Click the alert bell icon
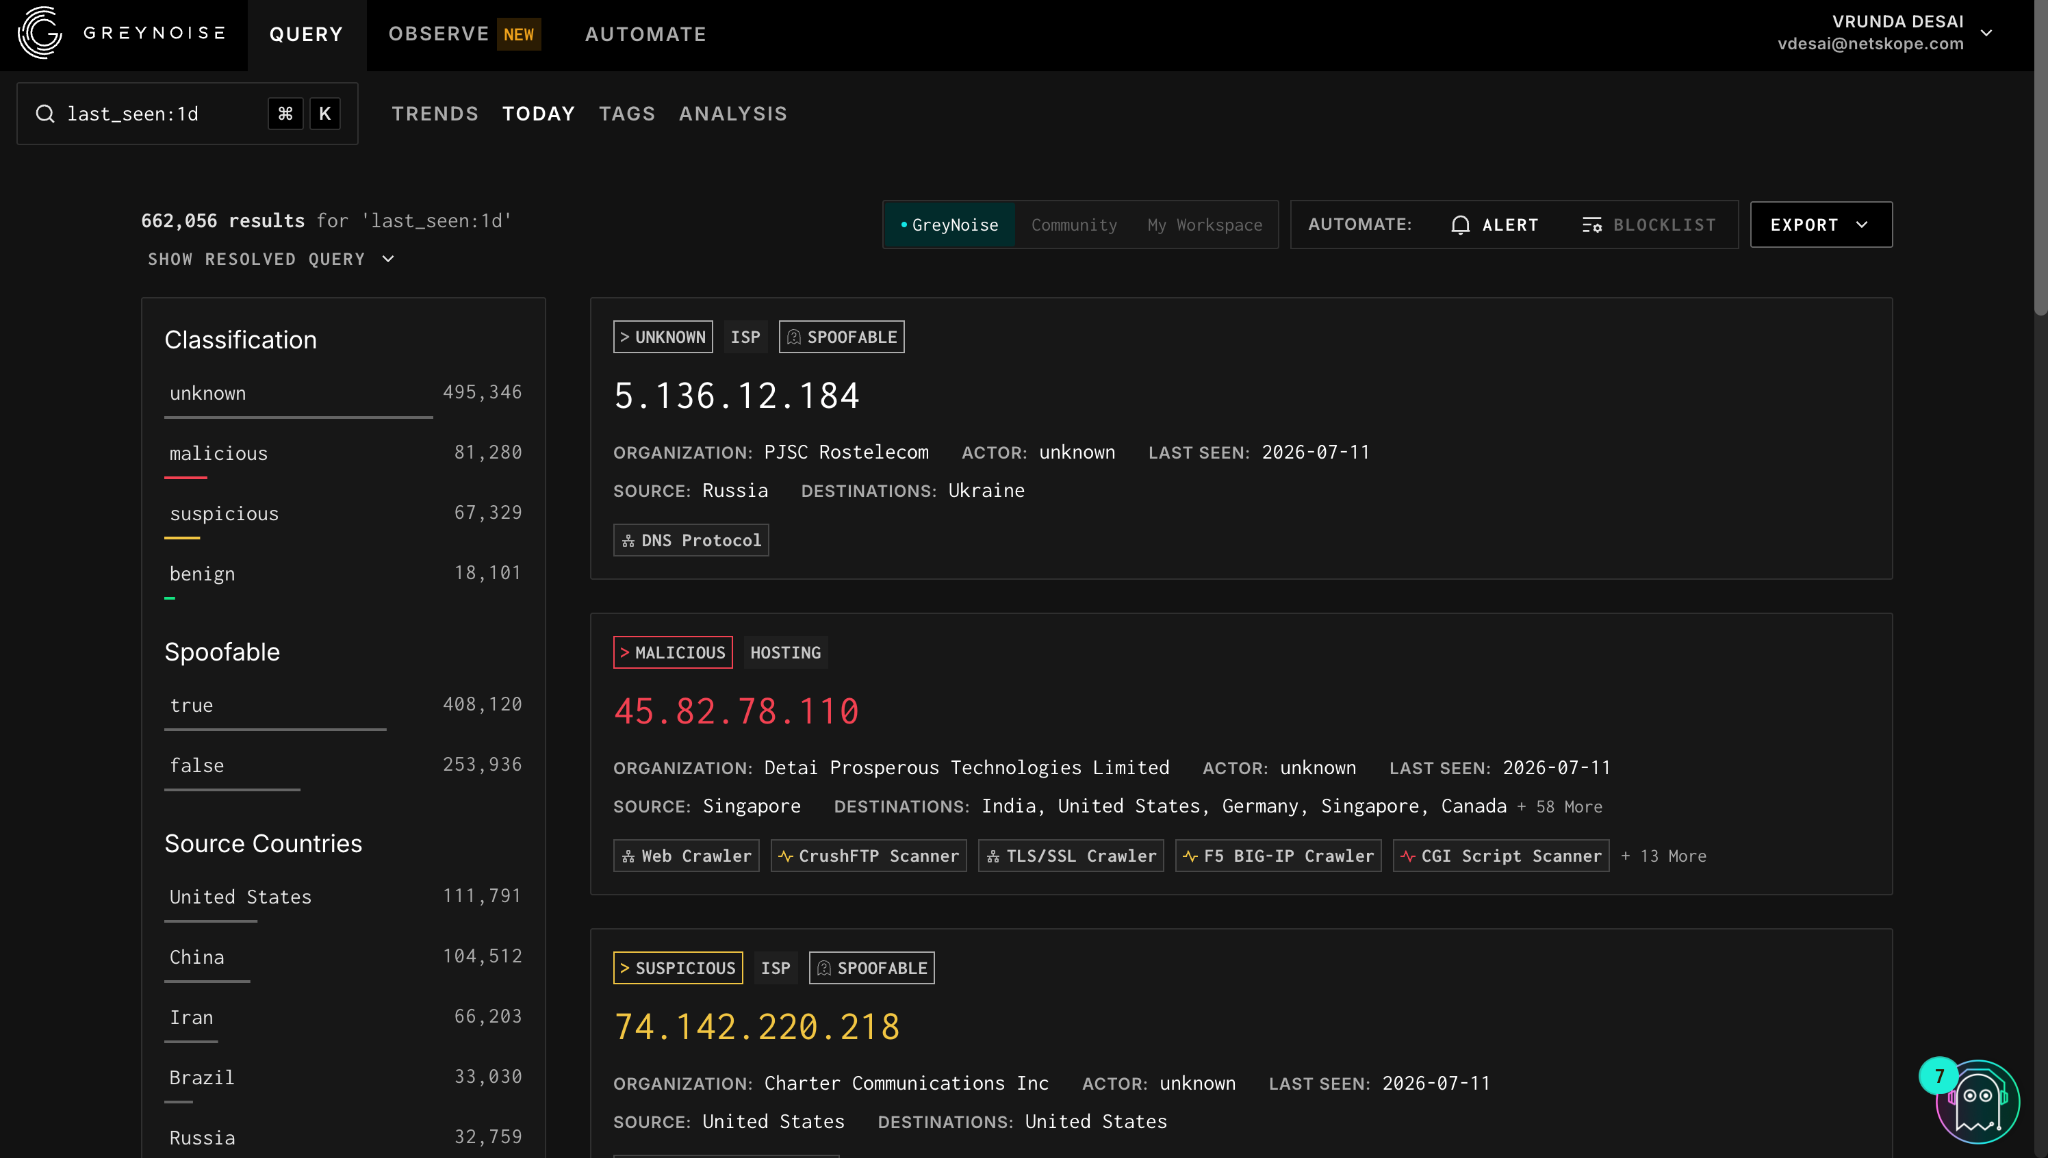The image size is (2048, 1158). [1460, 225]
